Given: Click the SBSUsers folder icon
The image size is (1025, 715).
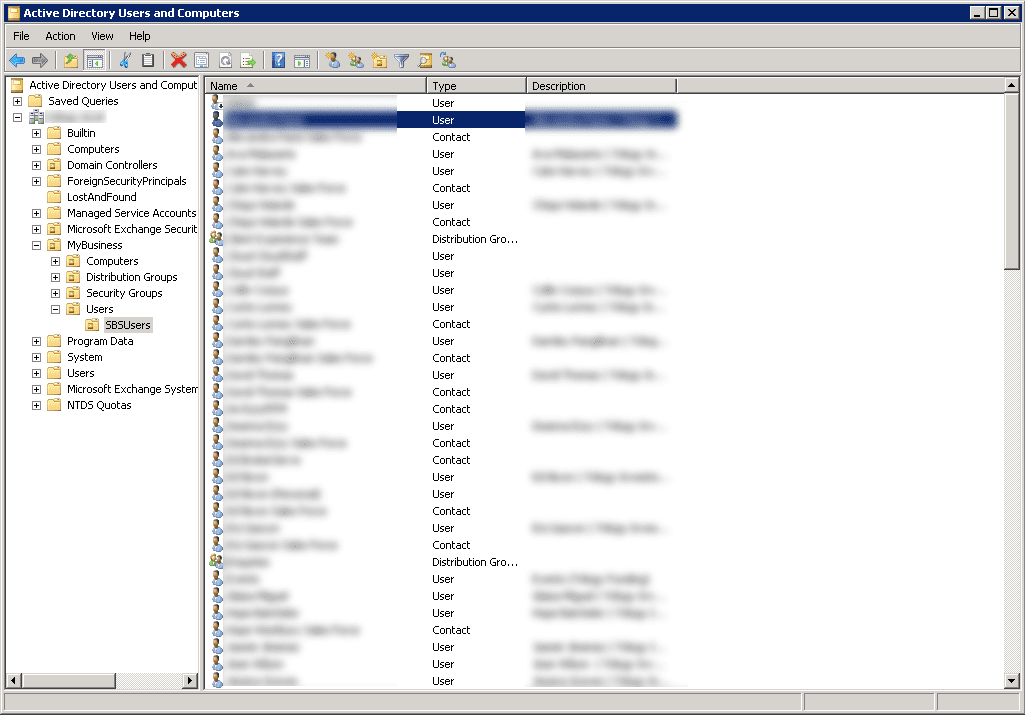Looking at the screenshot, I should pyautogui.click(x=93, y=325).
